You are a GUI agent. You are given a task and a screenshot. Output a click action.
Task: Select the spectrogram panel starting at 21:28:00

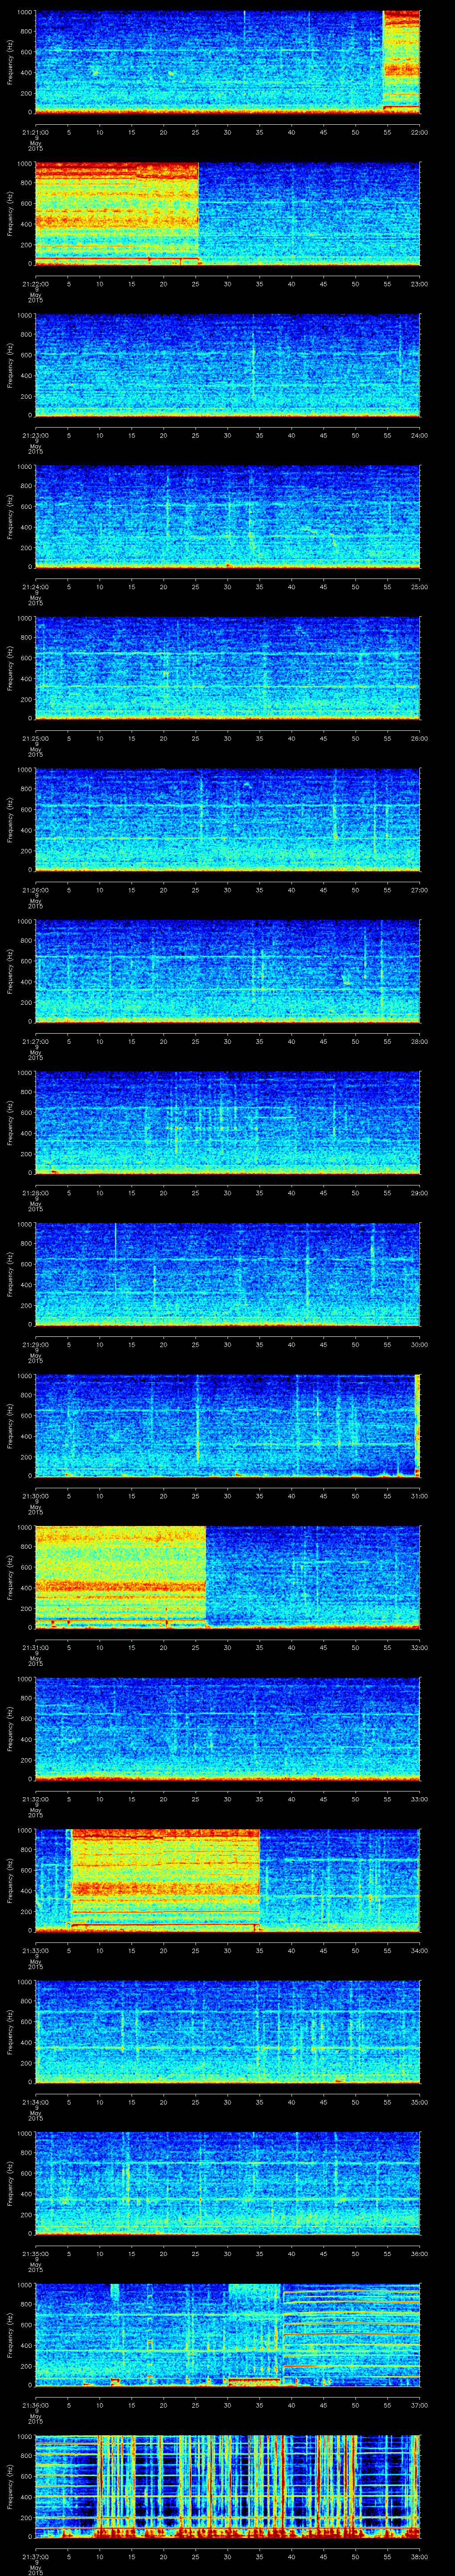click(227, 1123)
